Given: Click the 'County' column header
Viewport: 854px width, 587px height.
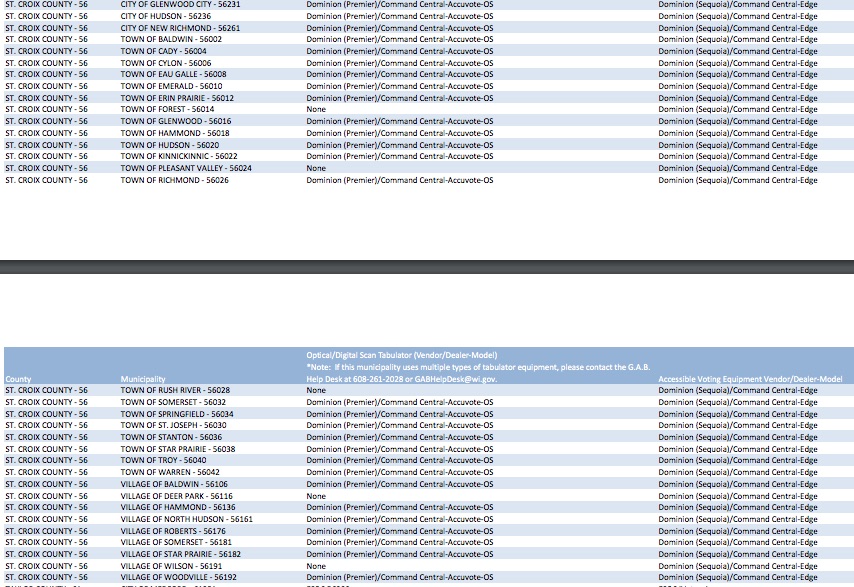Looking at the screenshot, I should pyautogui.click(x=18, y=379).
